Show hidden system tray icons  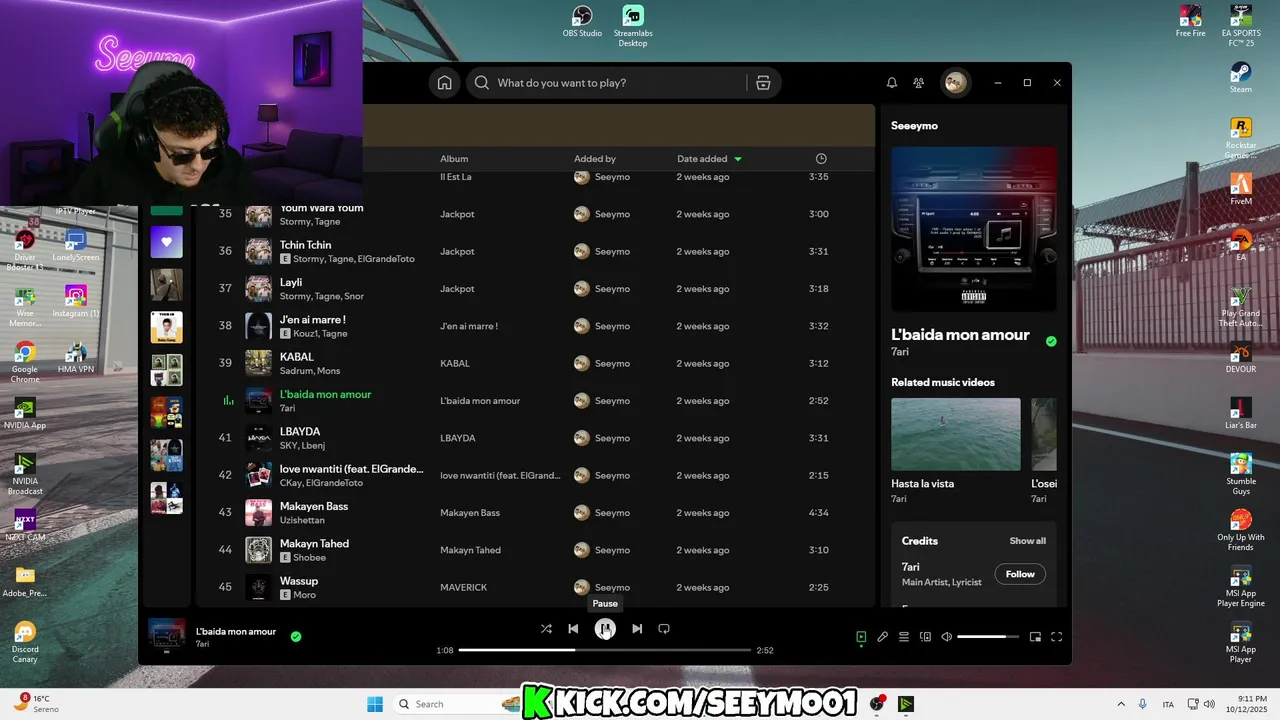click(1120, 704)
